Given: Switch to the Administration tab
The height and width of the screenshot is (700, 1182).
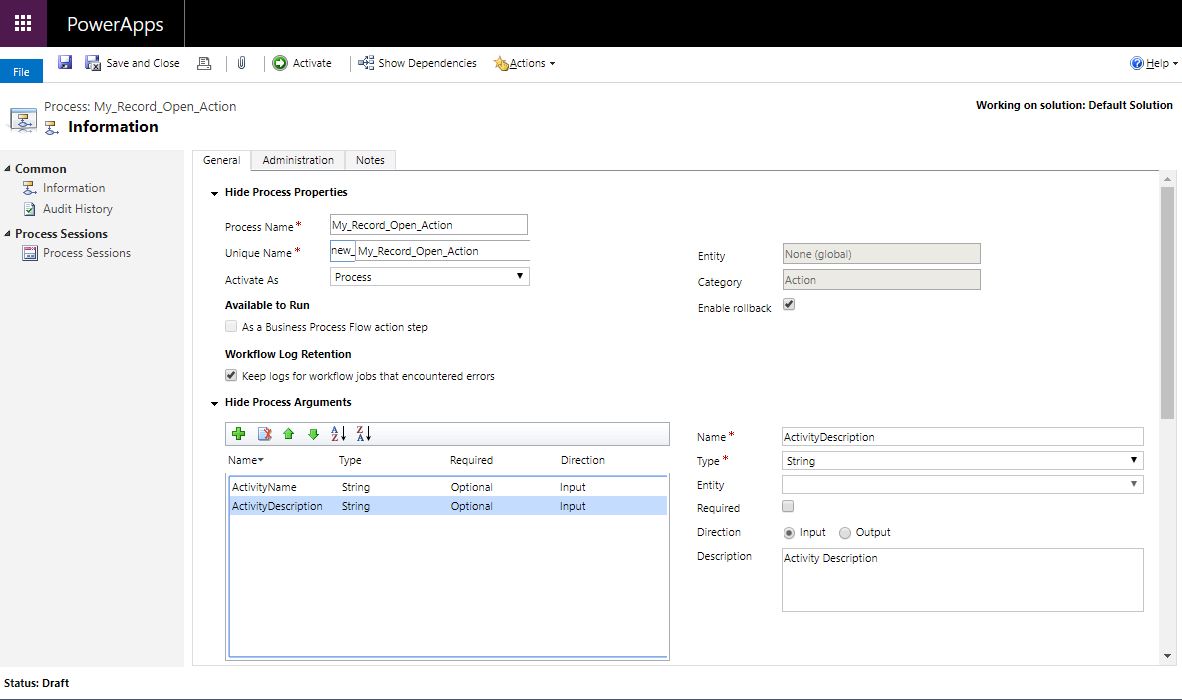Looking at the screenshot, I should click(x=297, y=159).
